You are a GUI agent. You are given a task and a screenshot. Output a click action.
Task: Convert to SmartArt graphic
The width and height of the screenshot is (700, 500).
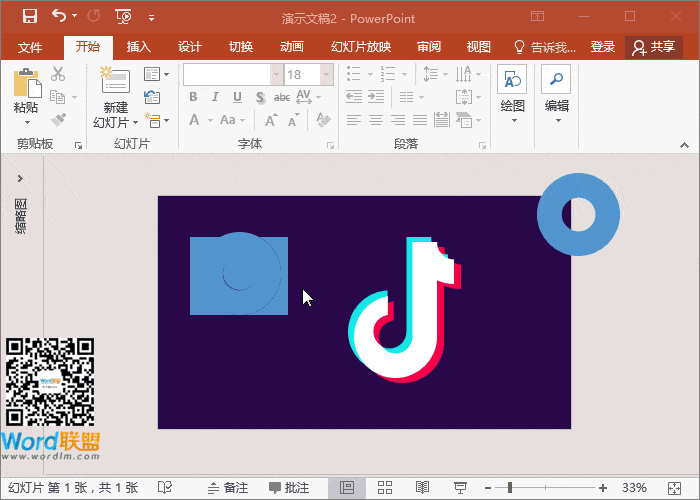pyautogui.click(x=468, y=120)
